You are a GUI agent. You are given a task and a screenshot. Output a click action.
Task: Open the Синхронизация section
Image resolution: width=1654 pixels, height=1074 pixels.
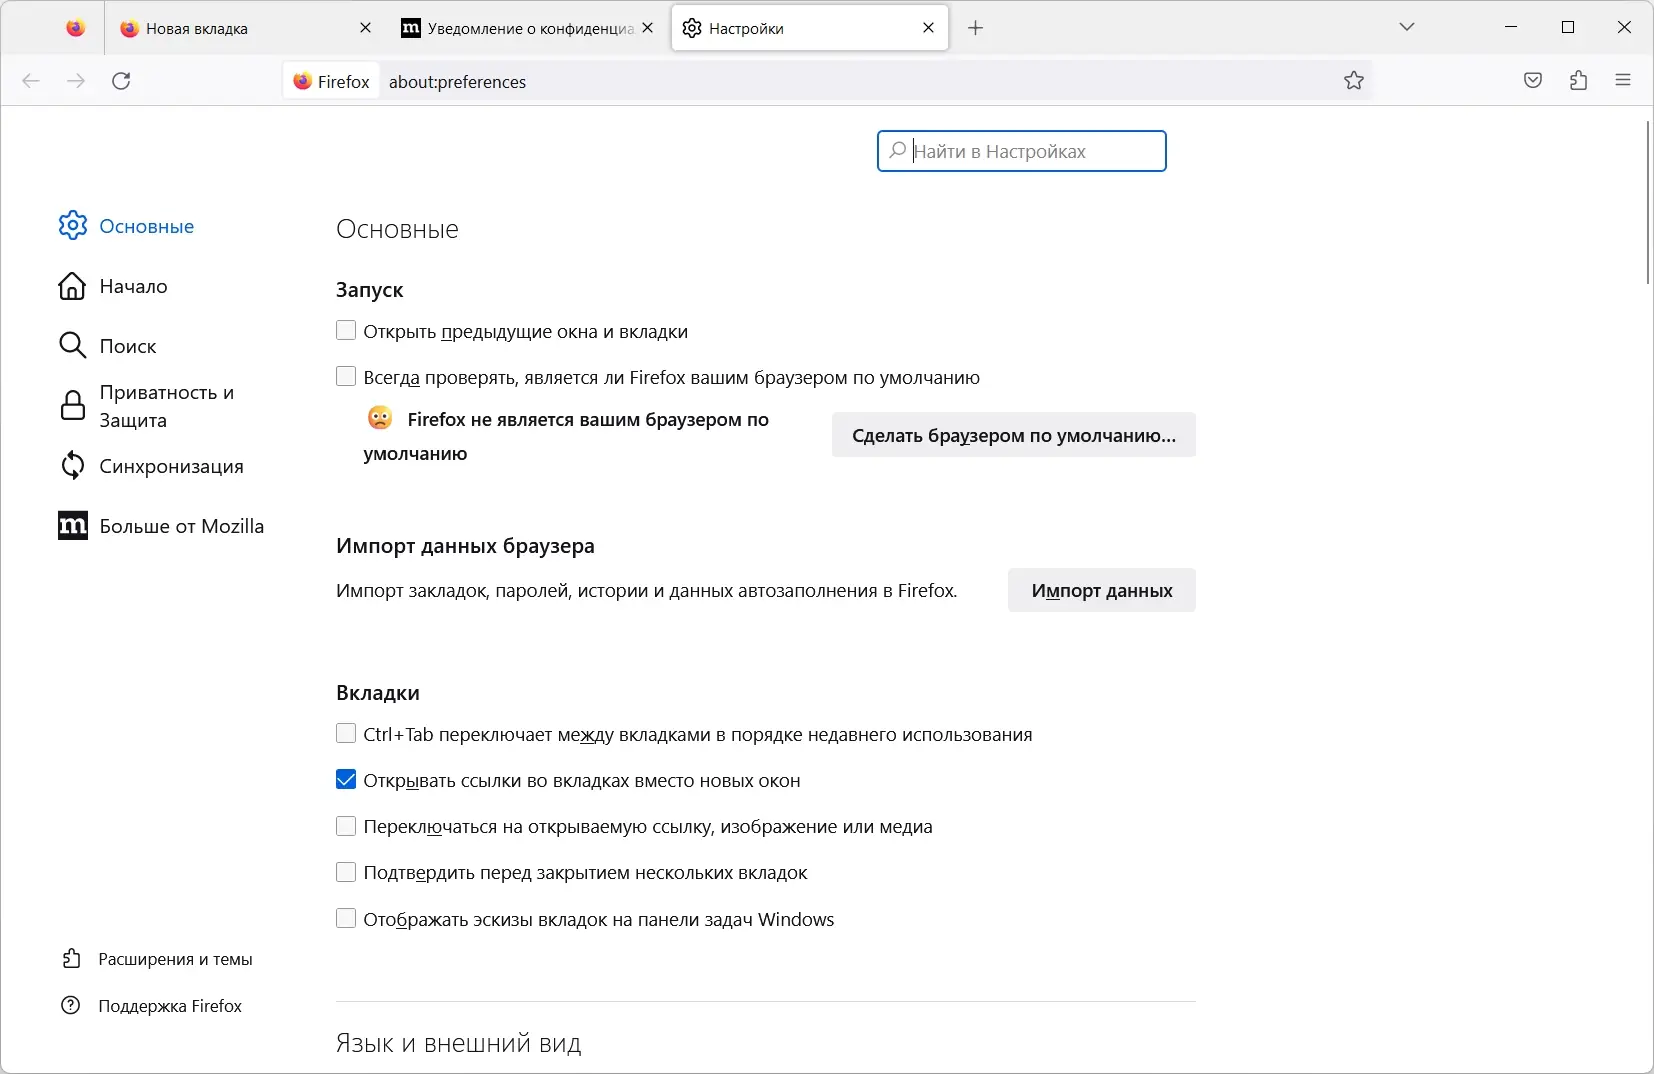pos(170,465)
